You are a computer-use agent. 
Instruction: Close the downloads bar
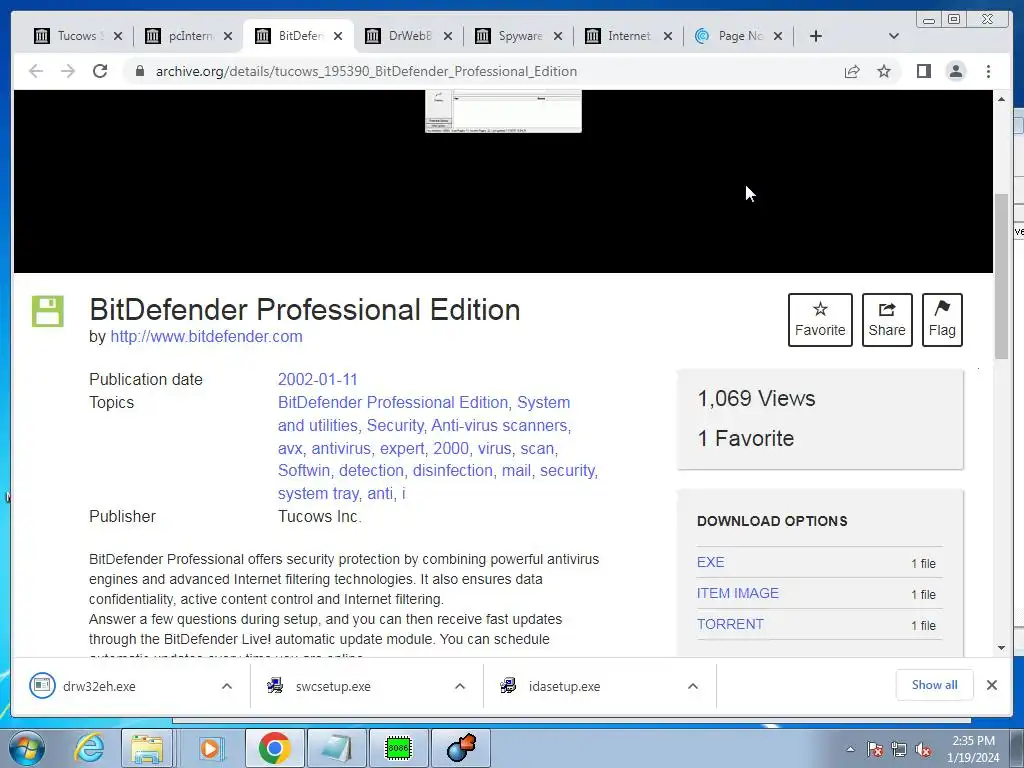pyautogui.click(x=991, y=684)
